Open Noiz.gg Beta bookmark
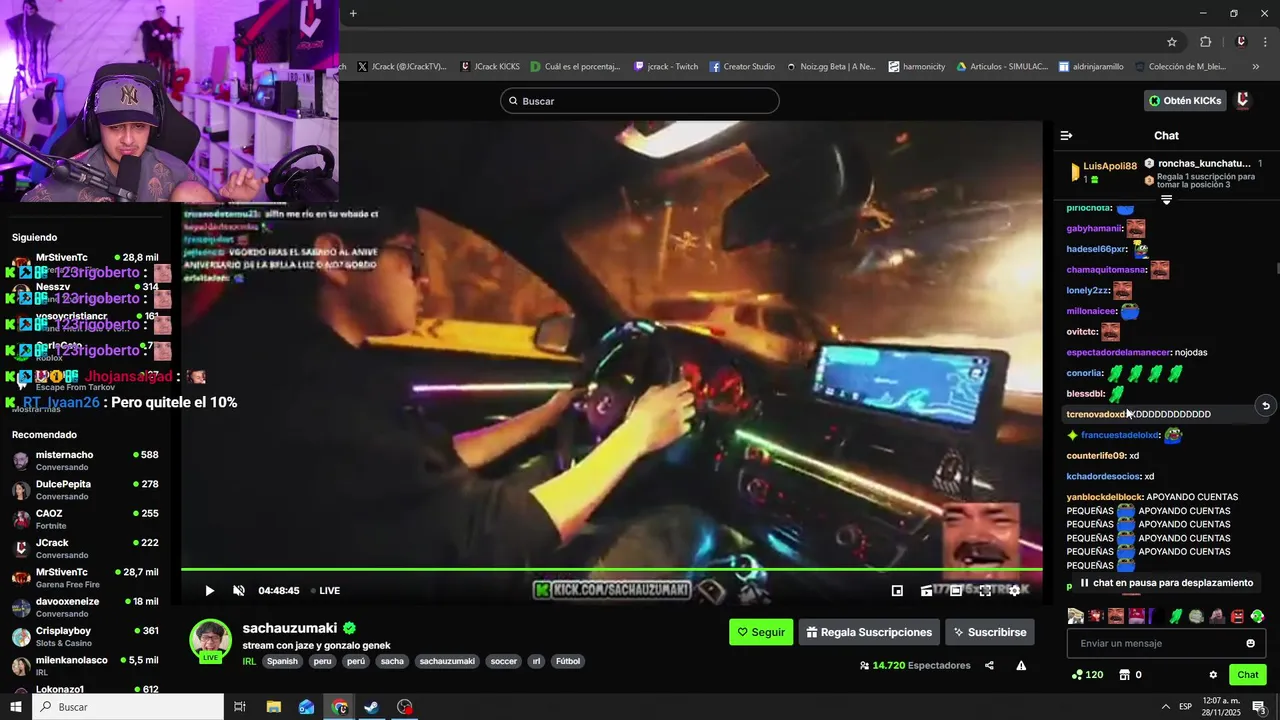Viewport: 1280px width, 720px height. pyautogui.click(x=830, y=67)
